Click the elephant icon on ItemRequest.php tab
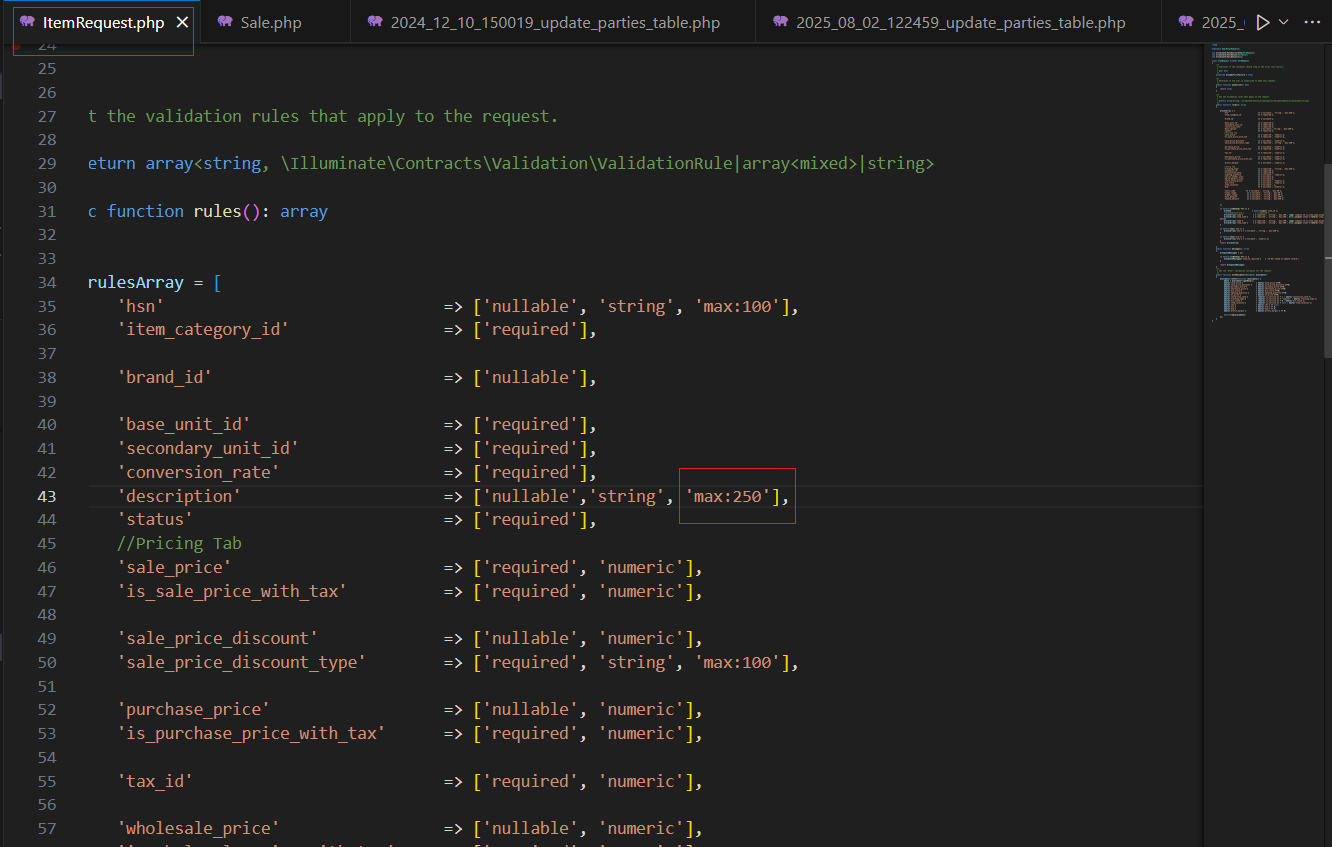Image resolution: width=1332 pixels, height=847 pixels. [x=27, y=22]
